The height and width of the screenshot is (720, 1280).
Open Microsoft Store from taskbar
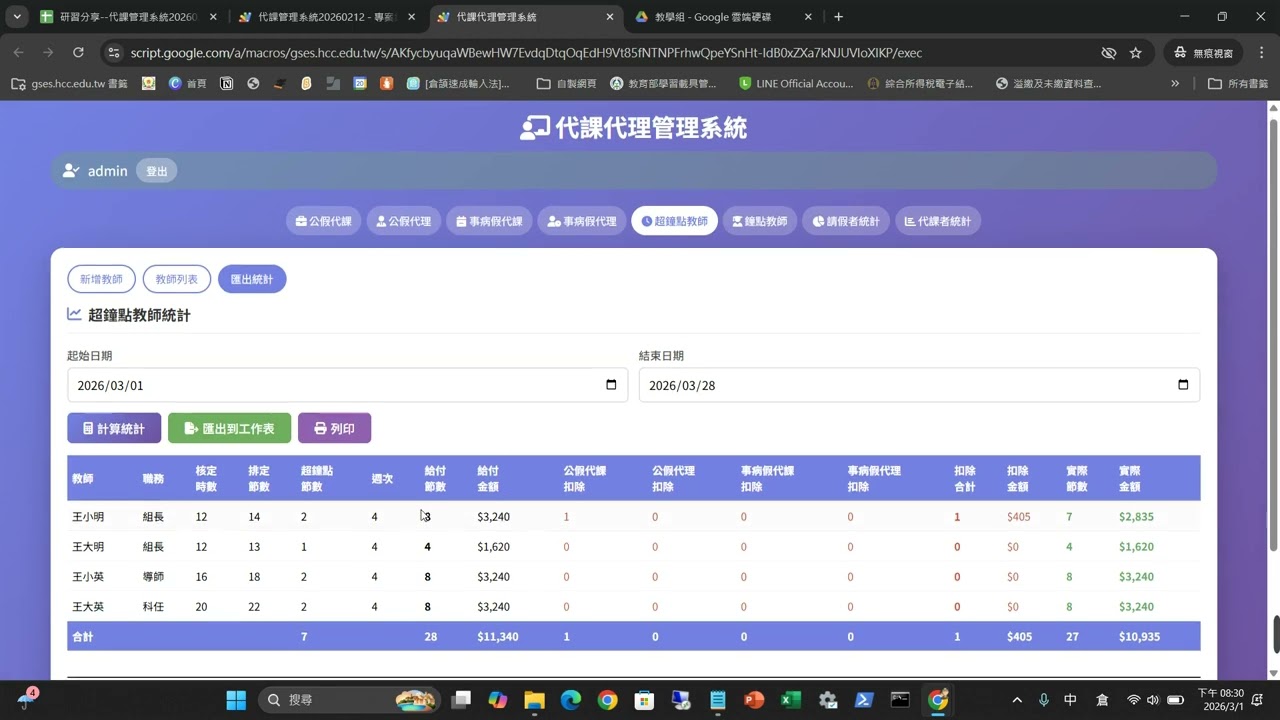pos(644,700)
